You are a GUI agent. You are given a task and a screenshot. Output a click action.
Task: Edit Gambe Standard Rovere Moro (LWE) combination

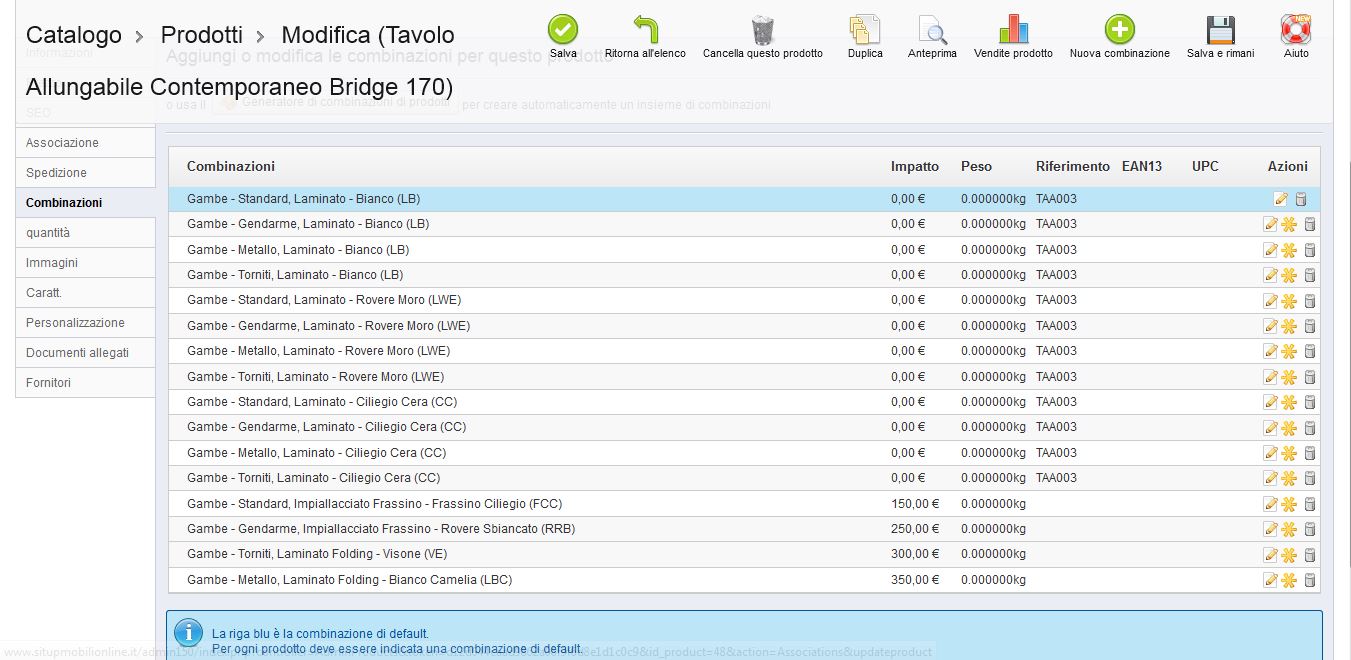1271,300
